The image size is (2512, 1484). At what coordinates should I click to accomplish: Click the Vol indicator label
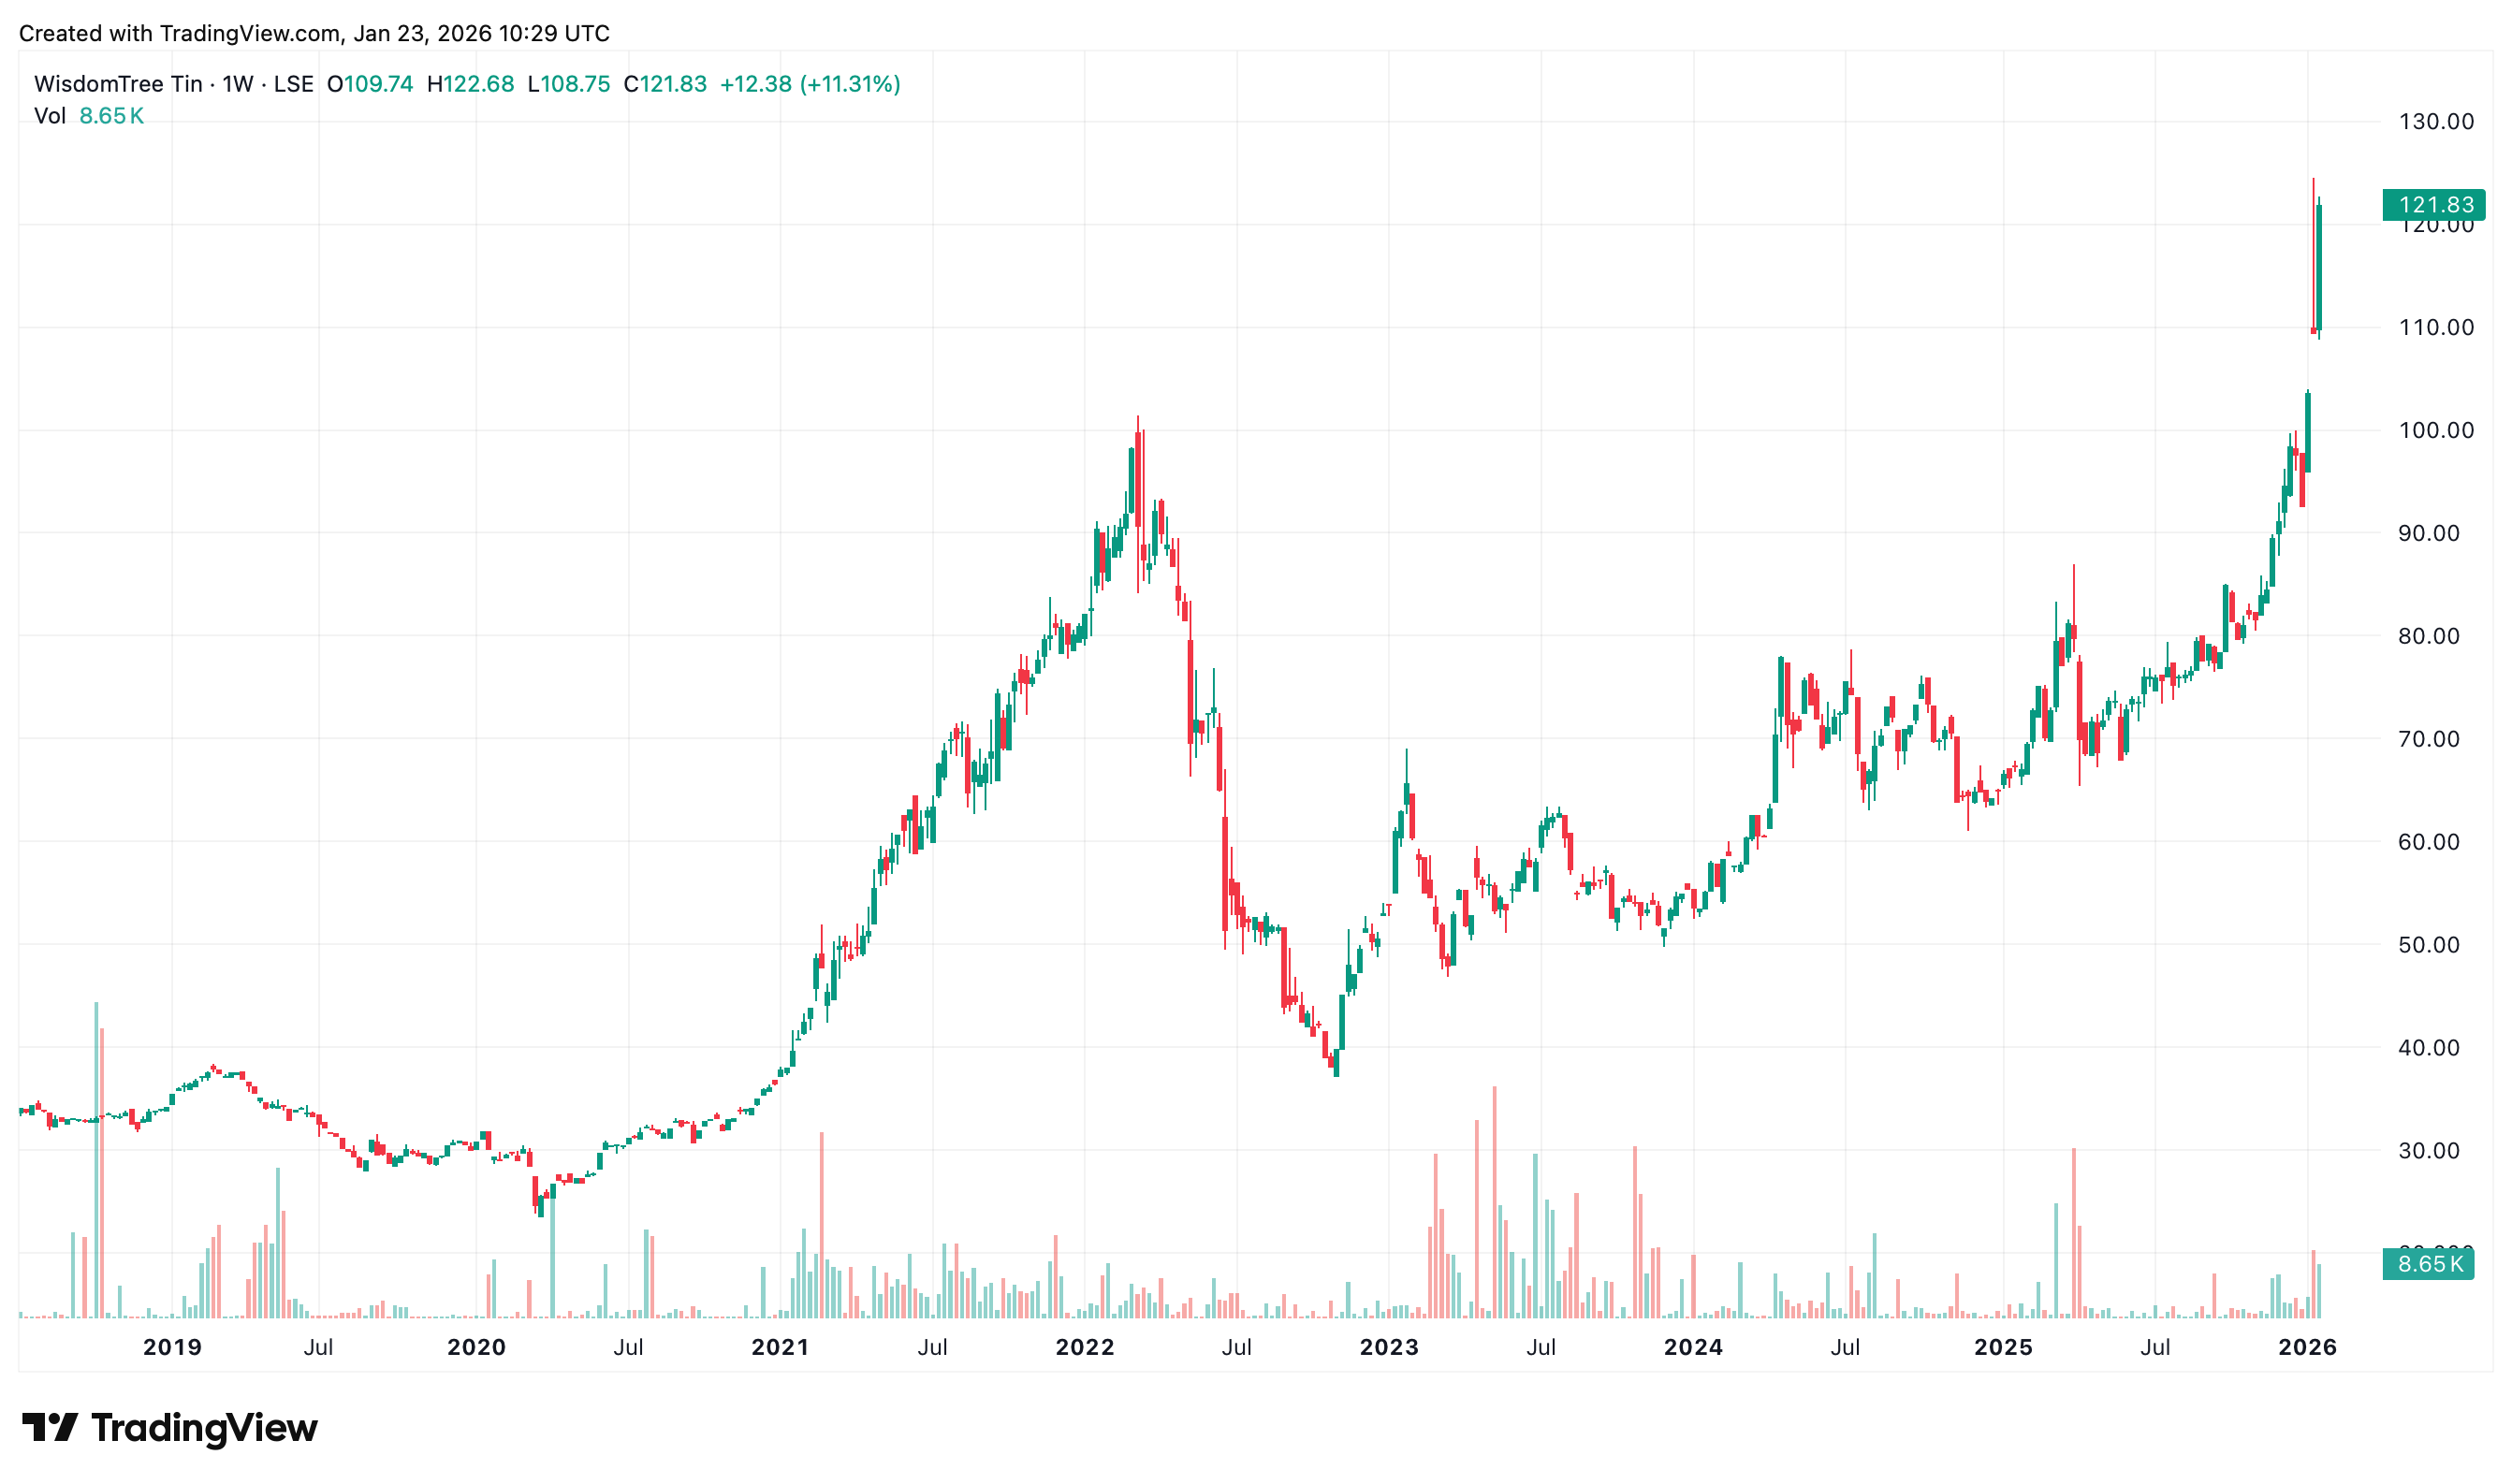(49, 116)
